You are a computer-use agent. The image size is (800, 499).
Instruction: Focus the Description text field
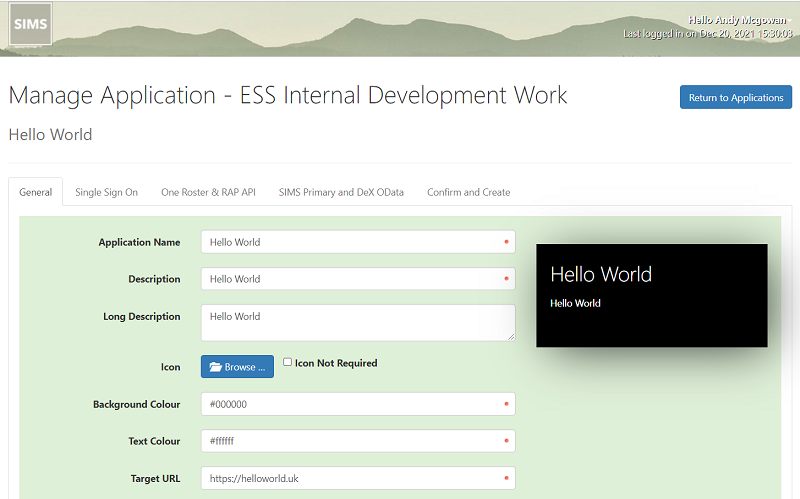click(358, 279)
